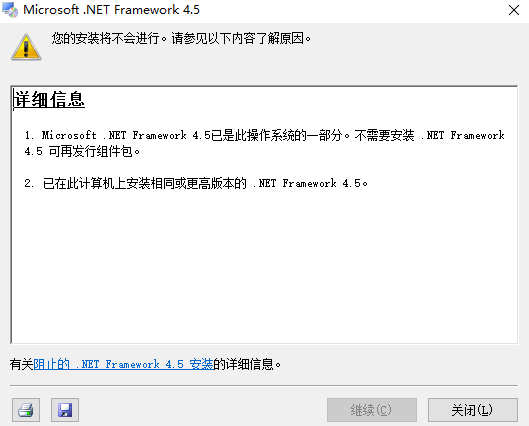Open the 阻止的 .NET Framework 4.5 安装 link
The height and width of the screenshot is (426, 529).
click(123, 364)
